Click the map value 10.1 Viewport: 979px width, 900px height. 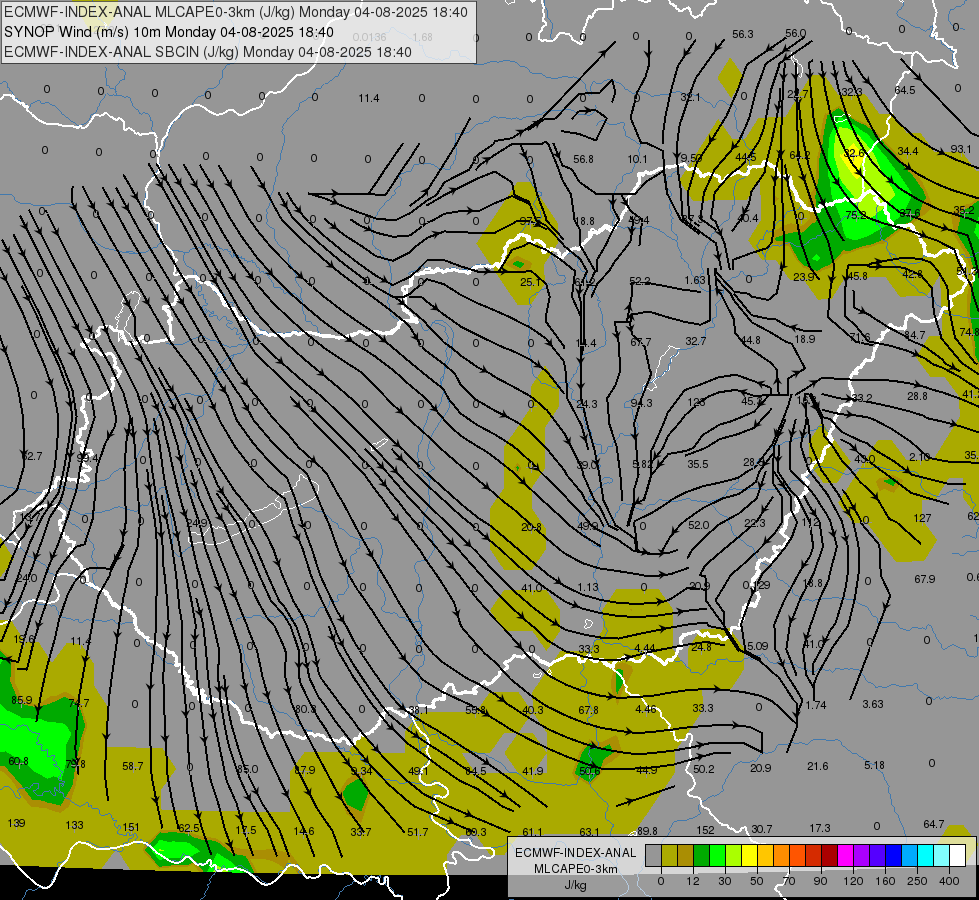pos(637,159)
